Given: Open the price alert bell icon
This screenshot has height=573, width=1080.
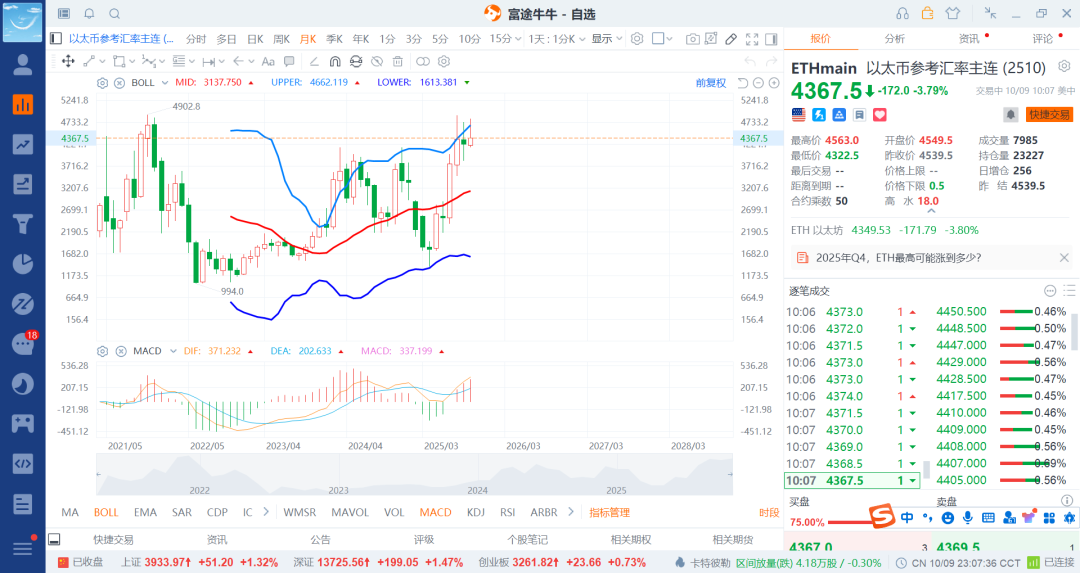Looking at the screenshot, I should (1011, 115).
